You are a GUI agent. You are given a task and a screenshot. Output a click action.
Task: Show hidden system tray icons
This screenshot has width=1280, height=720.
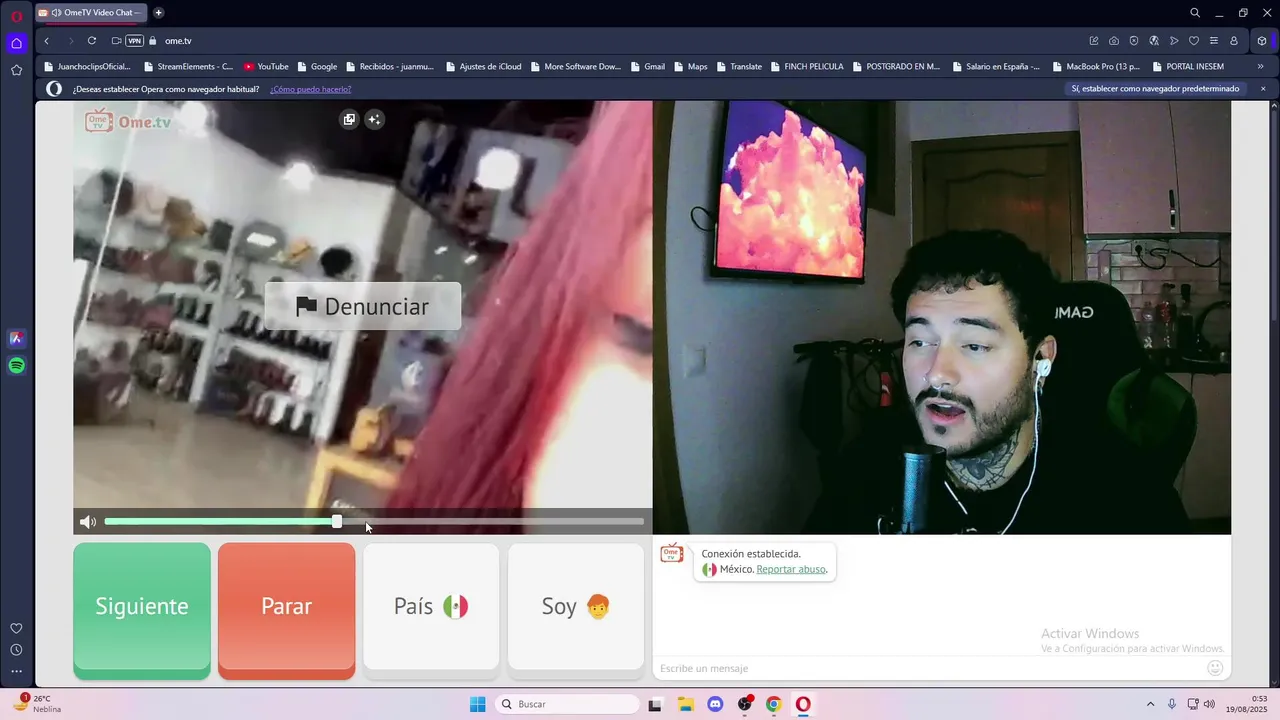tap(1150, 704)
